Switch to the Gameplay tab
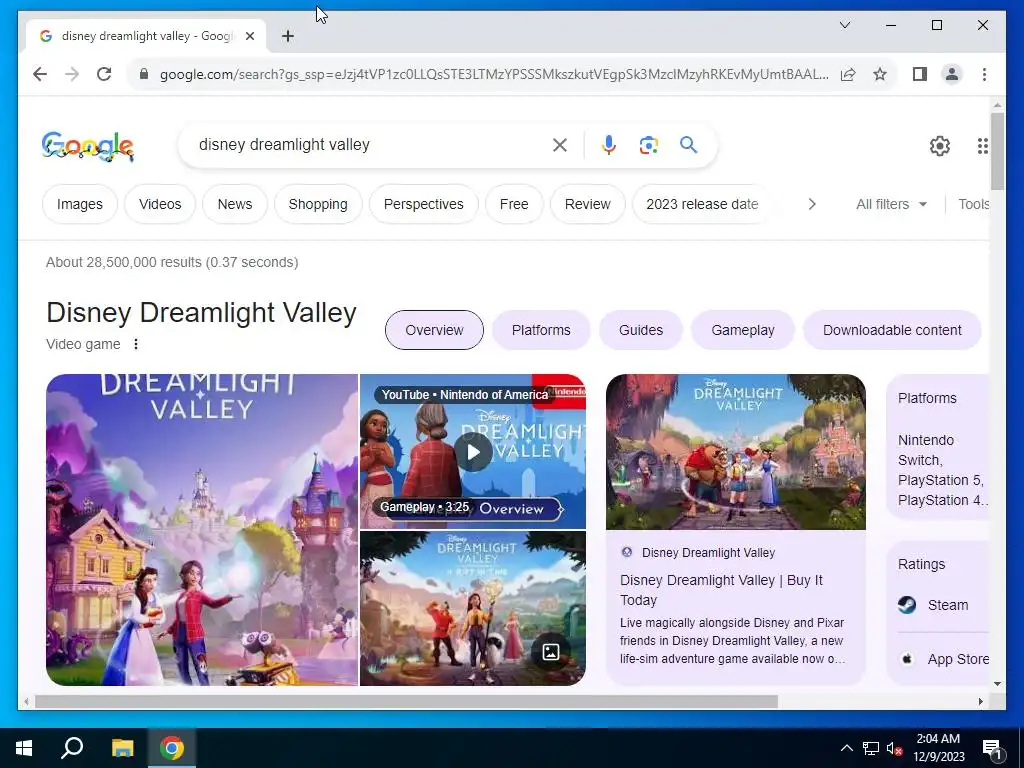 (743, 330)
